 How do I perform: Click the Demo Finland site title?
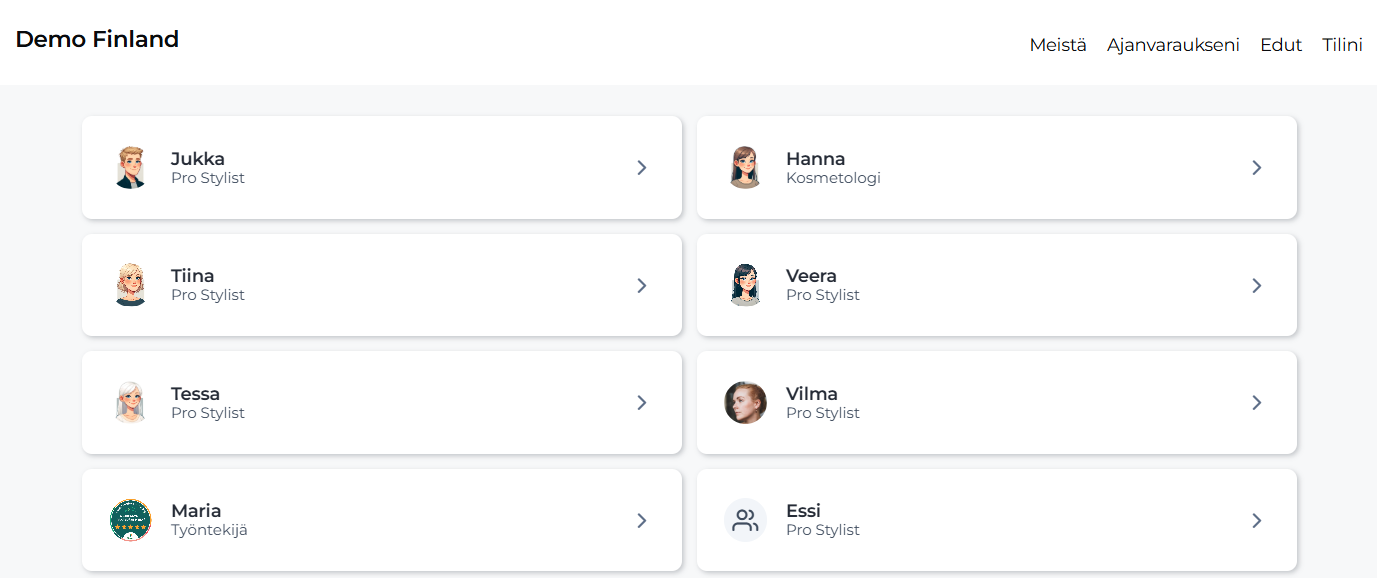coord(97,39)
